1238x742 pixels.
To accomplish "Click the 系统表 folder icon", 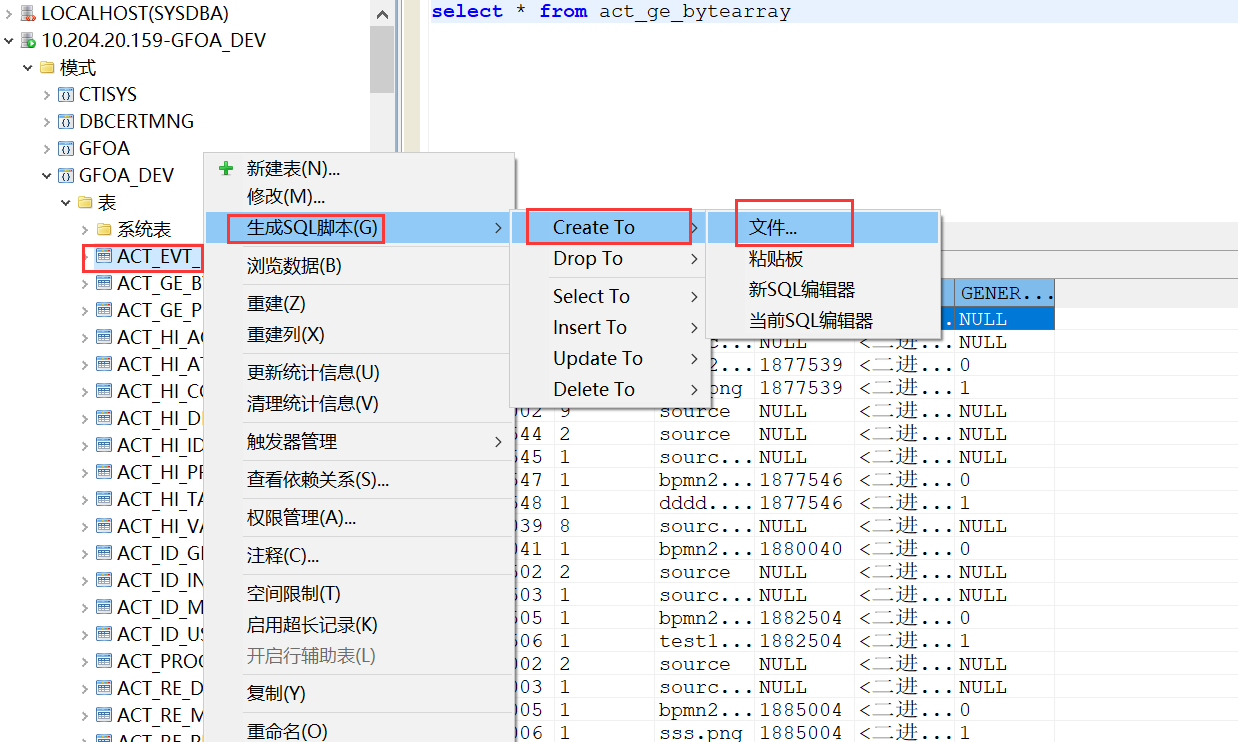I will point(104,230).
